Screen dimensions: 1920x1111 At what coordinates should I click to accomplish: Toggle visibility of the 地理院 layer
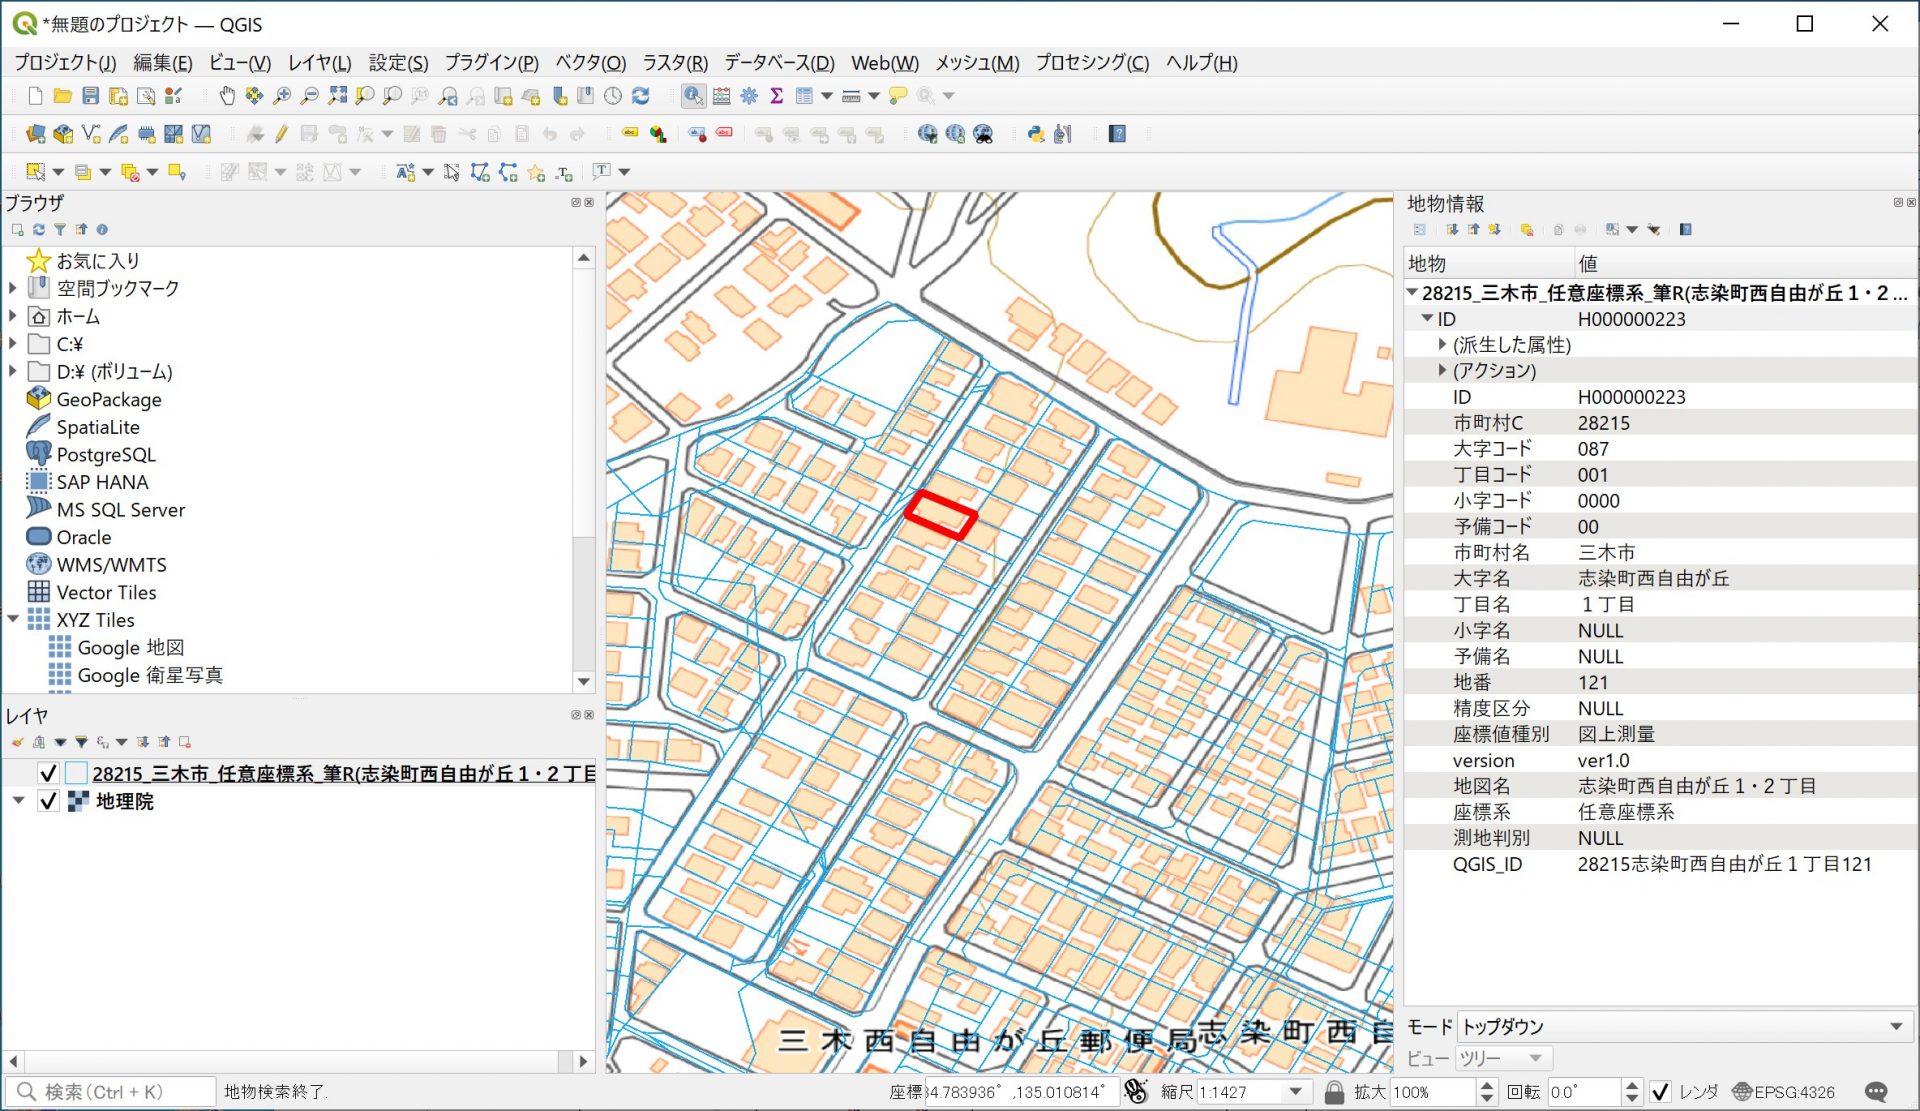point(47,801)
